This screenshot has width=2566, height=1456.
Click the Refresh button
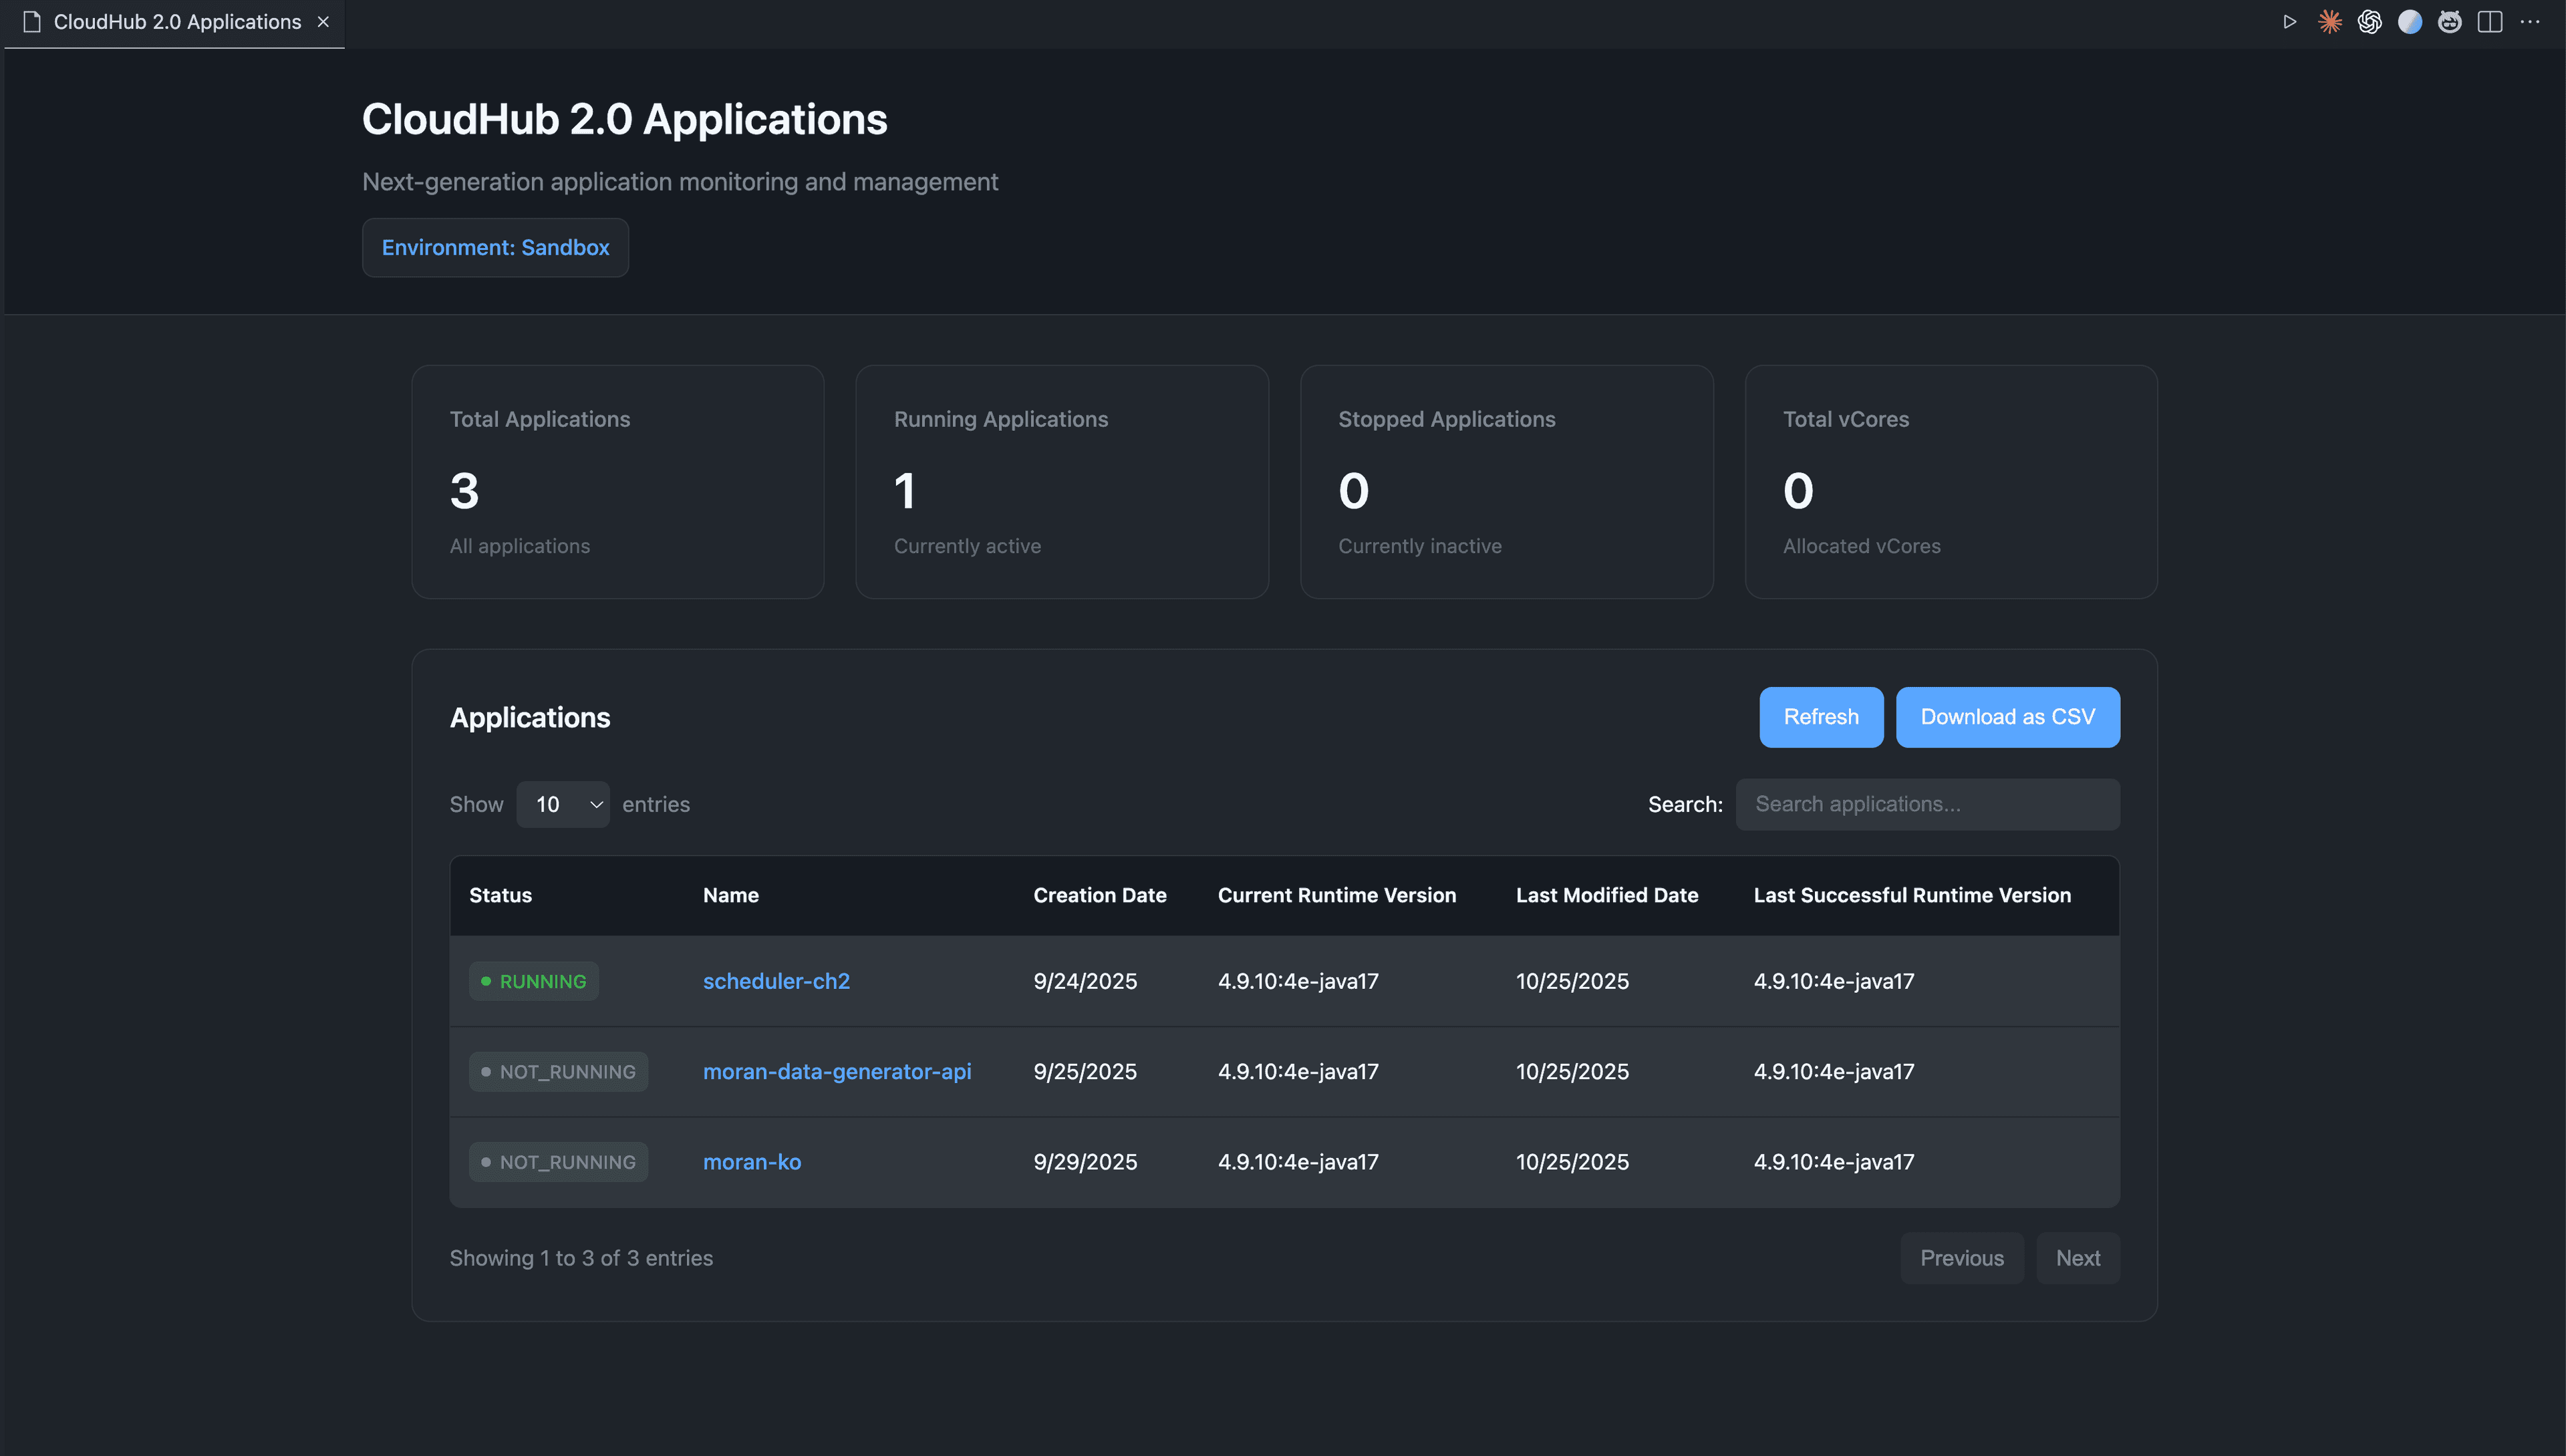(1820, 716)
